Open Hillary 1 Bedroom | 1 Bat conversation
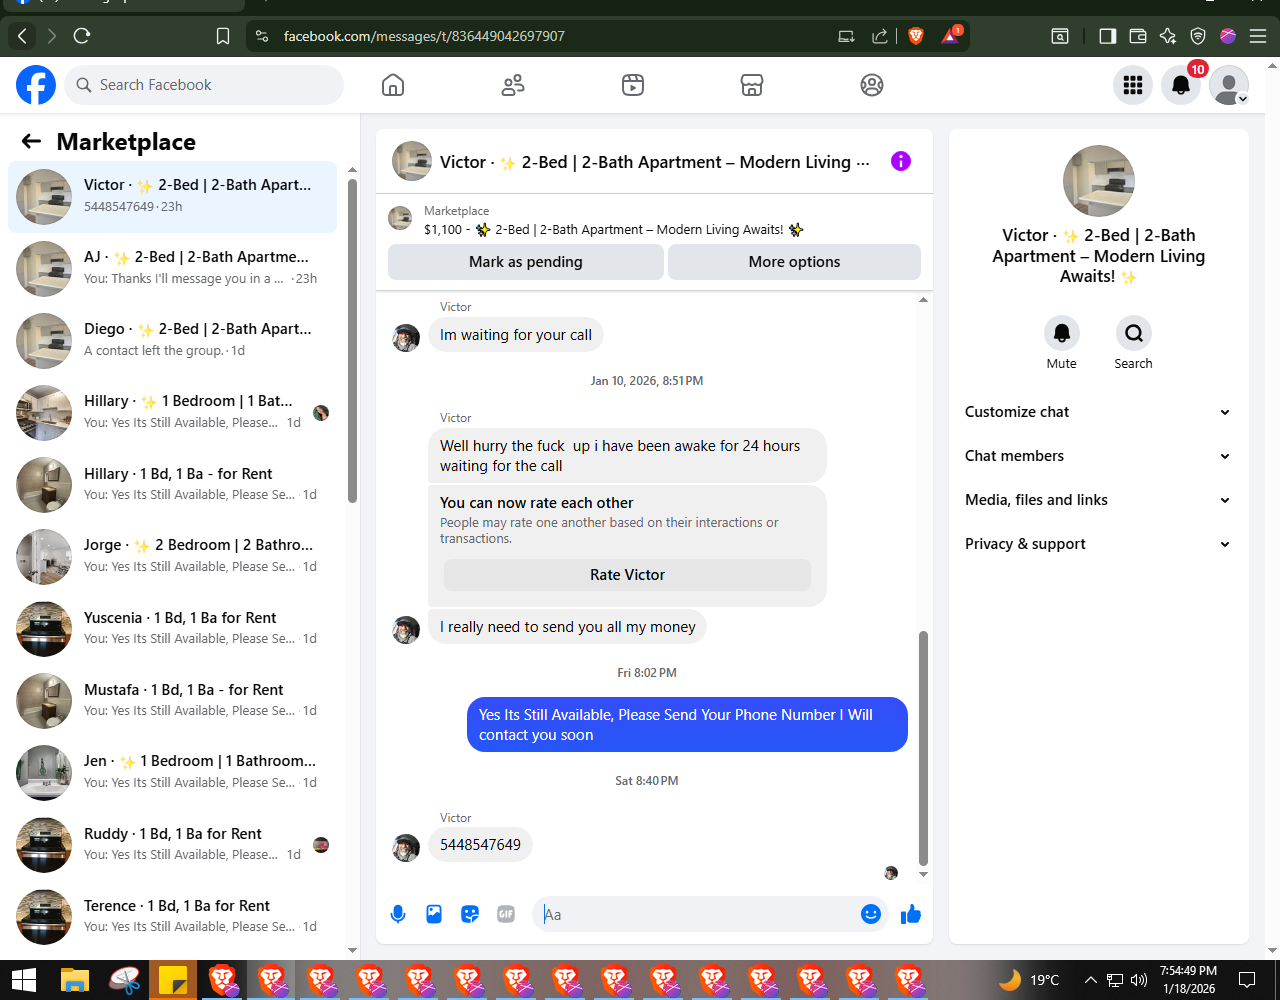The width and height of the screenshot is (1280, 1000). [172, 413]
